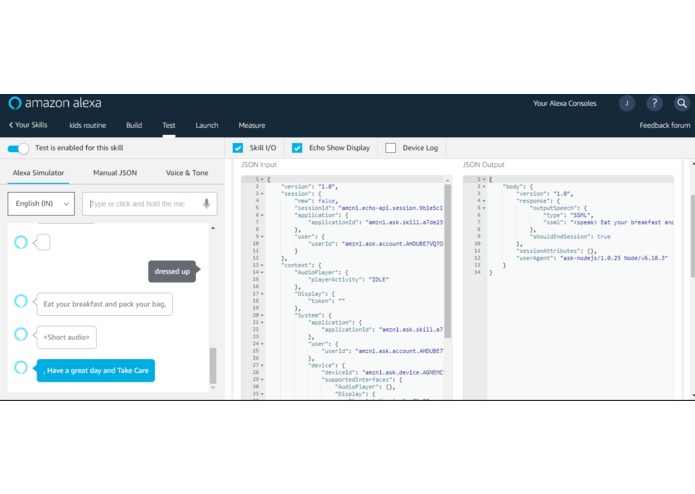Click the JSON Input vertical scrollbar

point(448,261)
